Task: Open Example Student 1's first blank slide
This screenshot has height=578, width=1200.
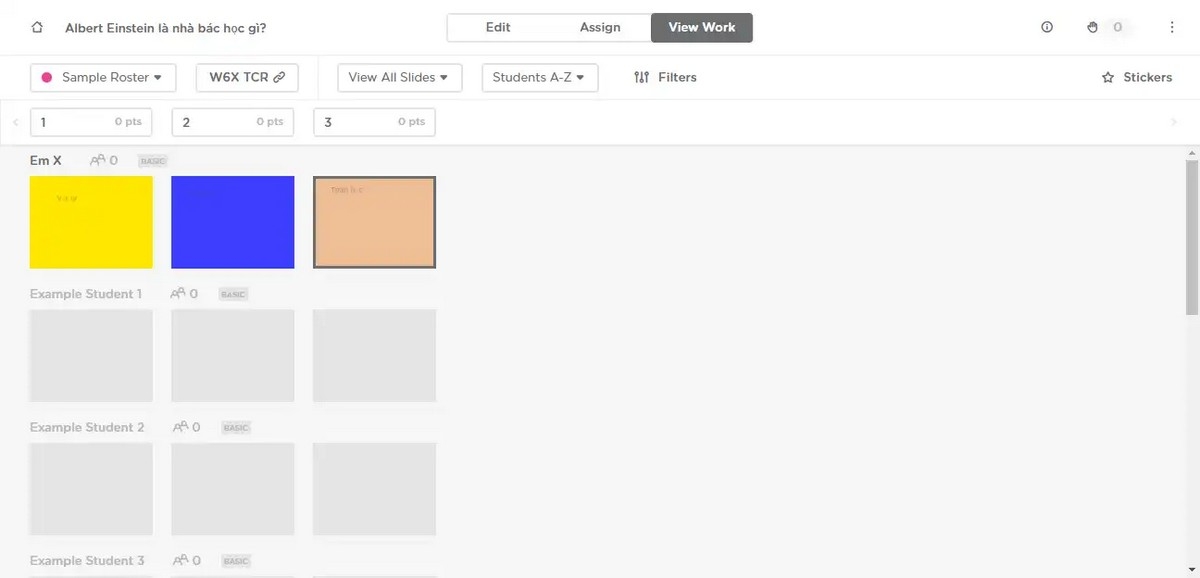Action: coord(91,355)
